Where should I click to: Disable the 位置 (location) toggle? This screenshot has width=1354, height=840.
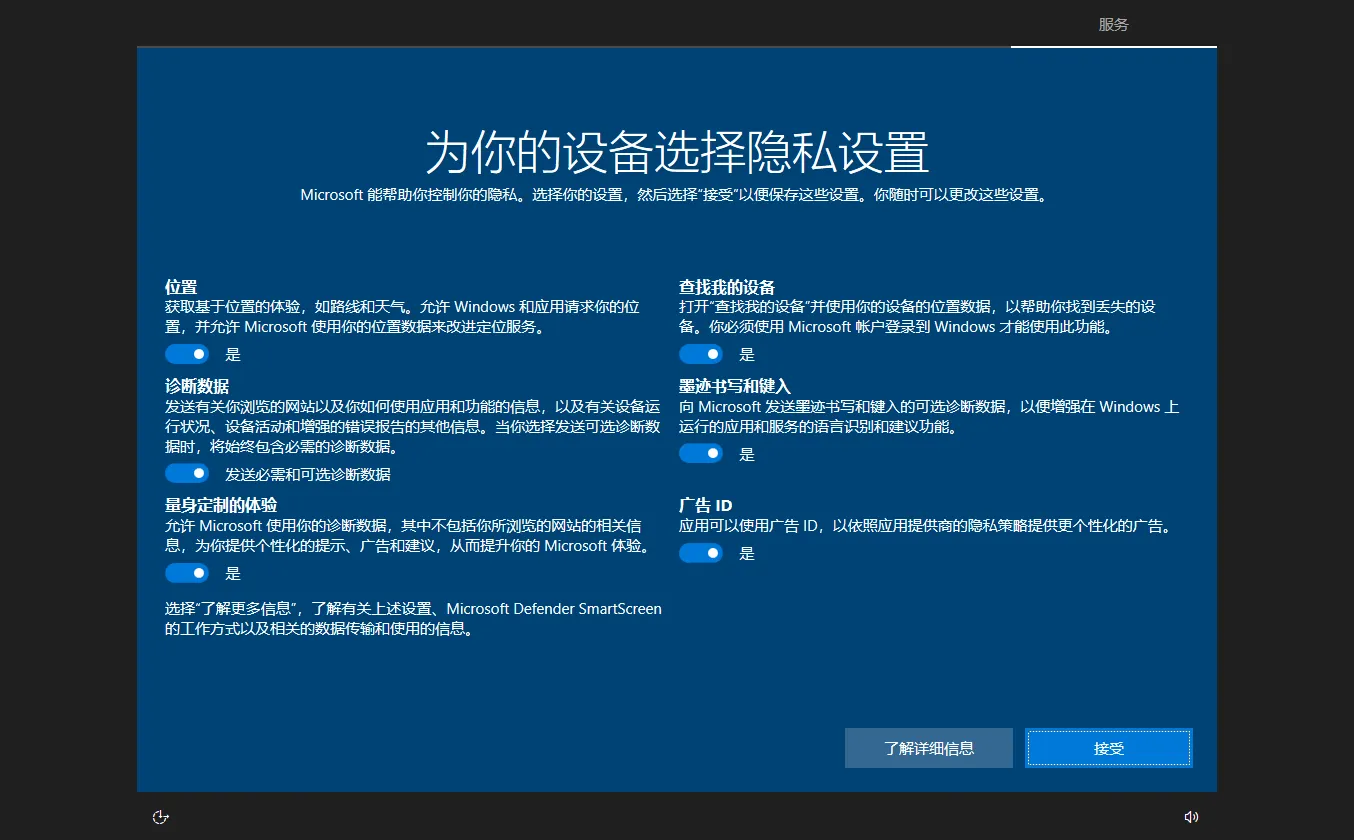pos(187,353)
